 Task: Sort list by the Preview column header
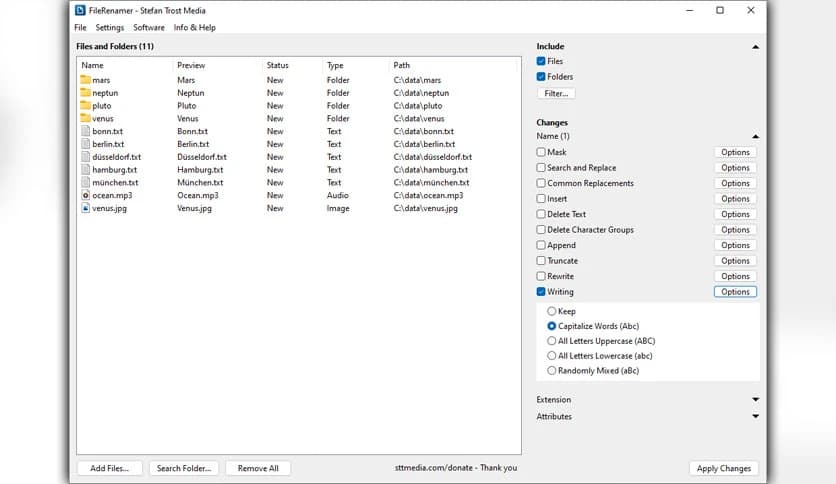[191, 65]
